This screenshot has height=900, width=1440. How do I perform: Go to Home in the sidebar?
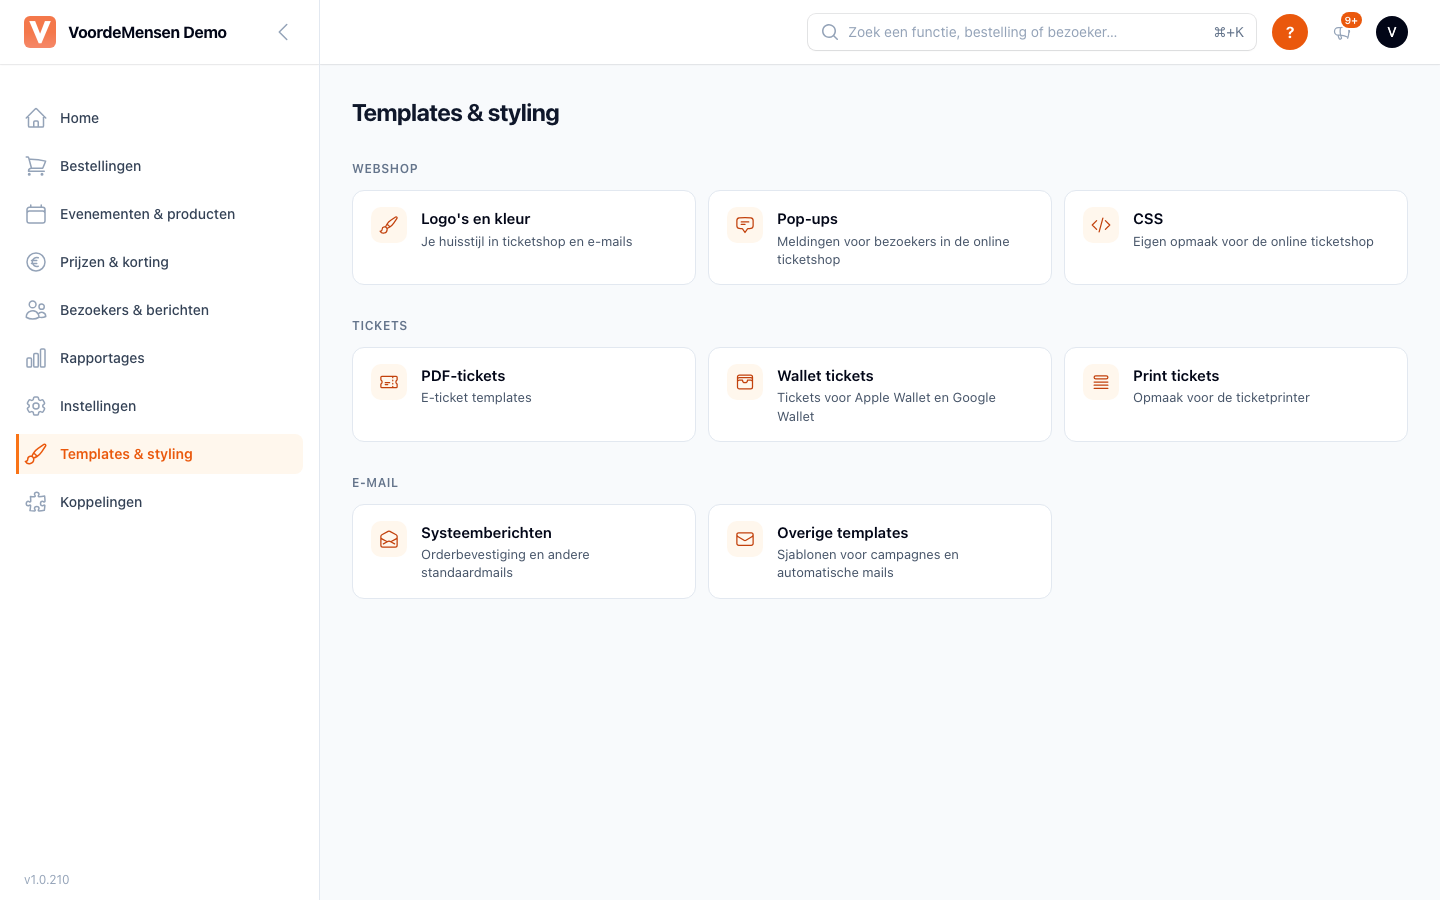tap(160, 118)
